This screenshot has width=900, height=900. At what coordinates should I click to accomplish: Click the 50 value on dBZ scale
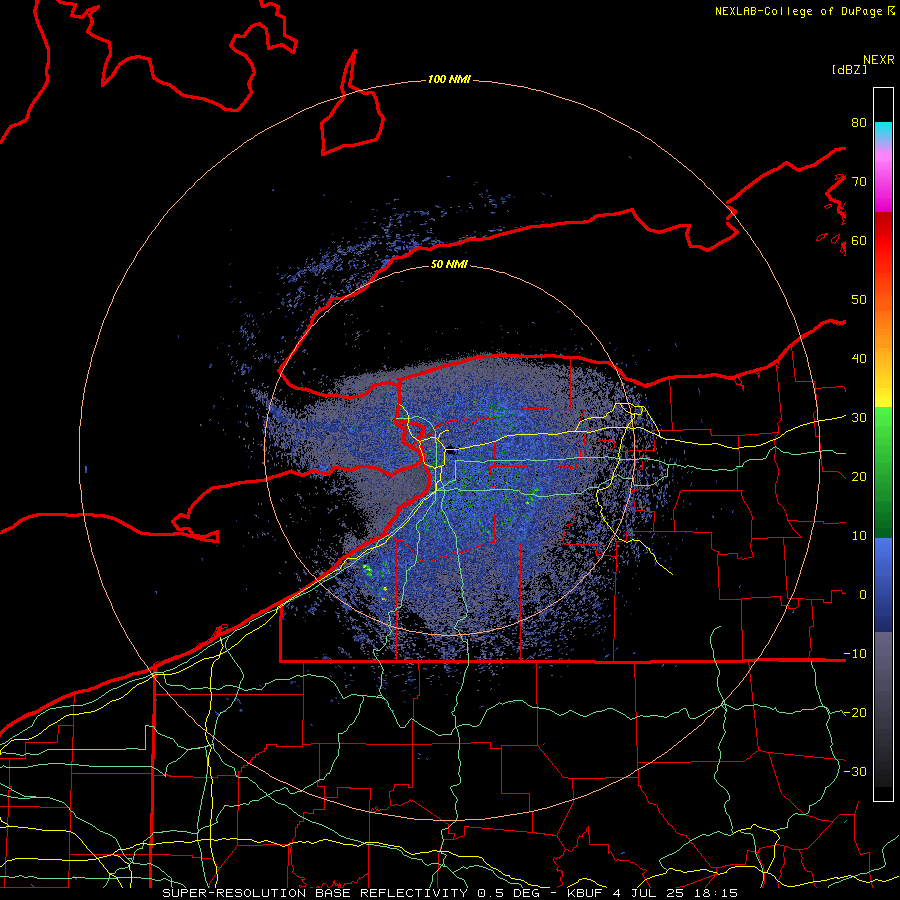tap(859, 300)
